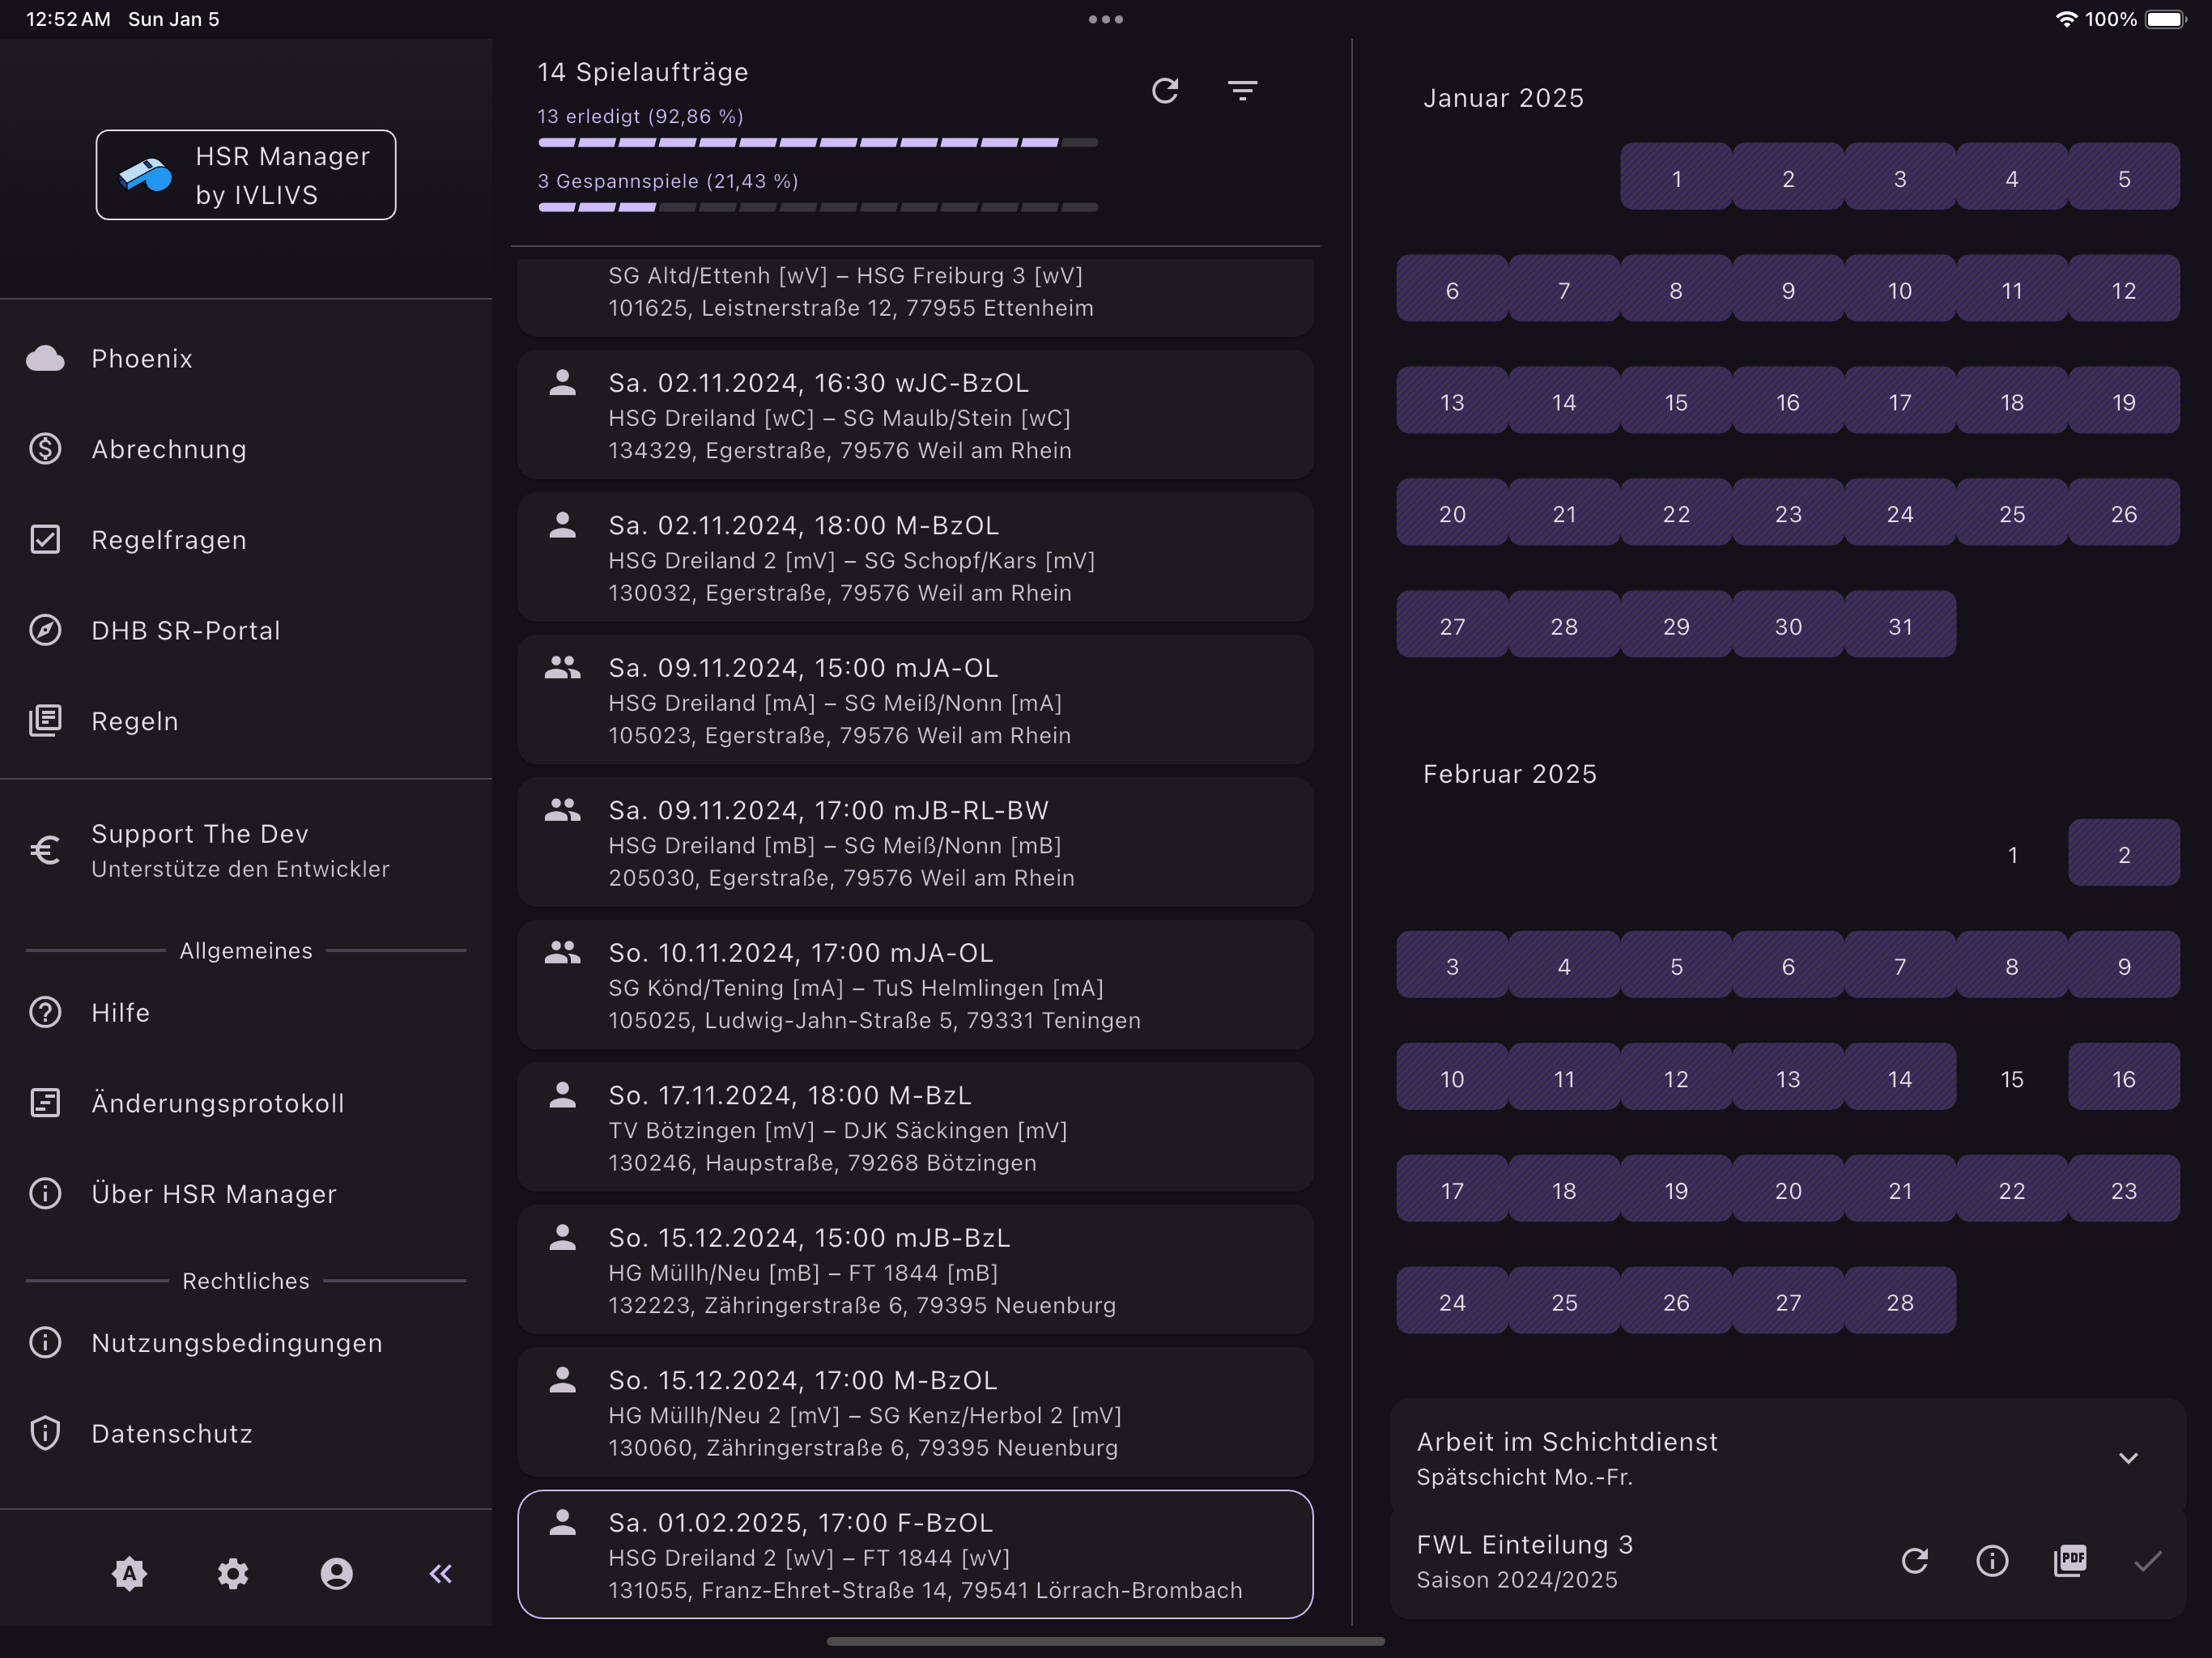Open the 15.12.2024 15:00 mJB-BzL game
Screen dimensions: 2212x1658
(915, 1270)
